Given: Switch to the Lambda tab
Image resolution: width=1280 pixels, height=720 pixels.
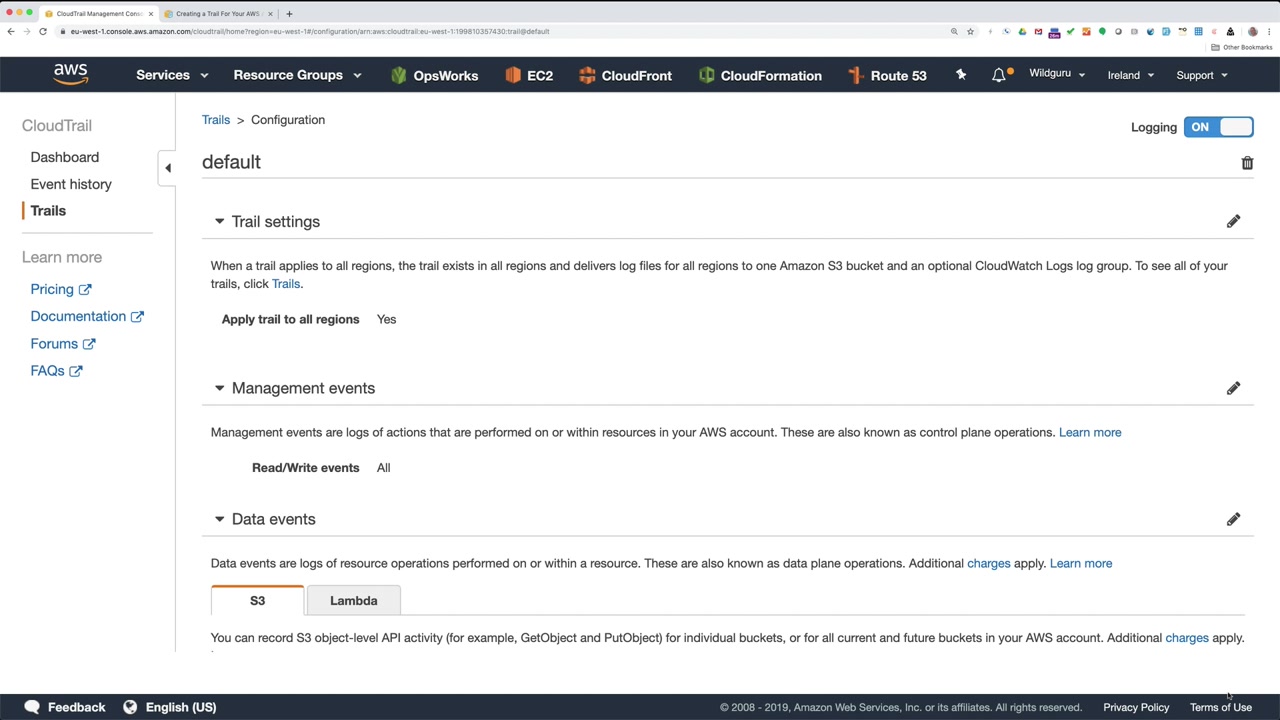Looking at the screenshot, I should pyautogui.click(x=354, y=601).
